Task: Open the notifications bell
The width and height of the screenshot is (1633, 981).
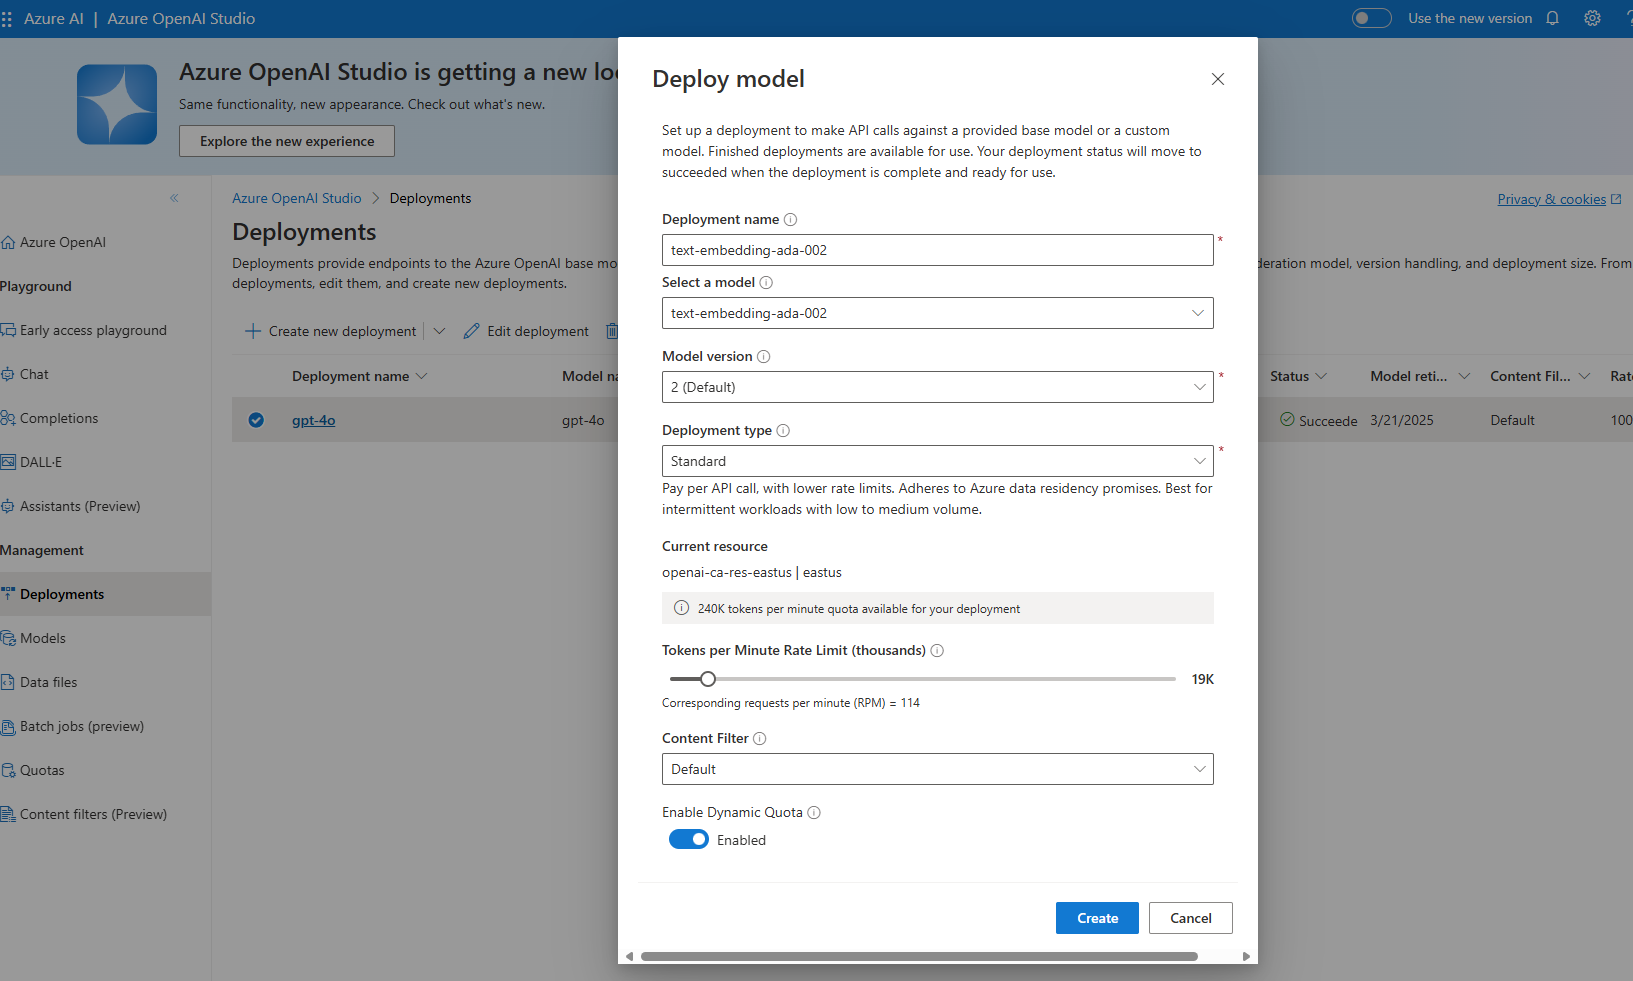Action: (x=1552, y=18)
